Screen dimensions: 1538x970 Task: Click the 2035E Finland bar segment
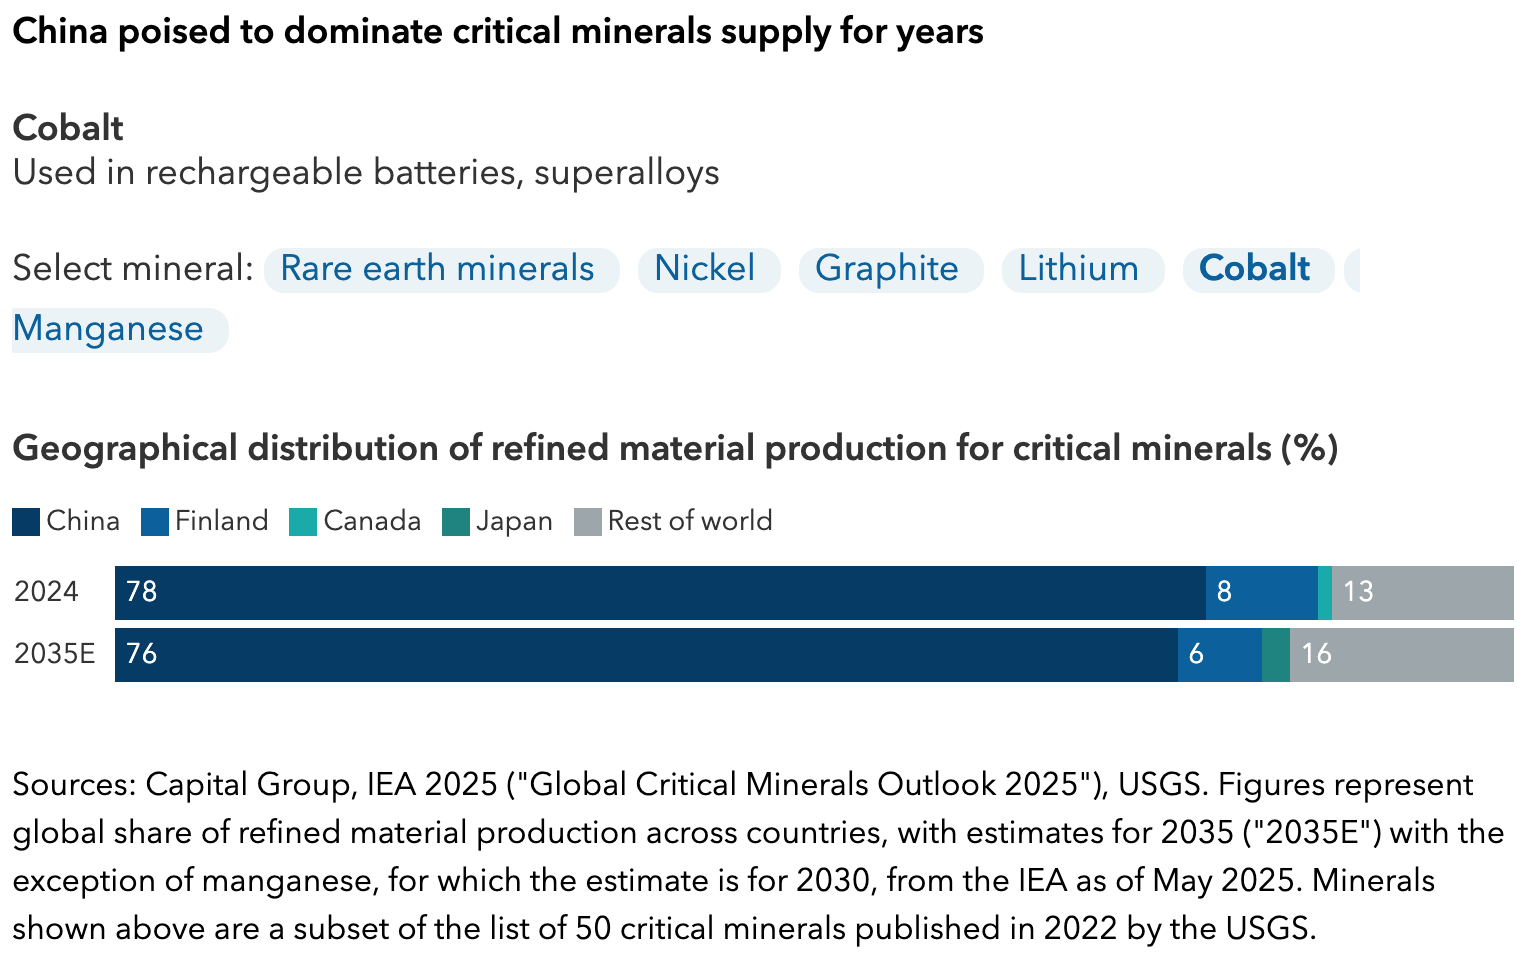point(1220,655)
